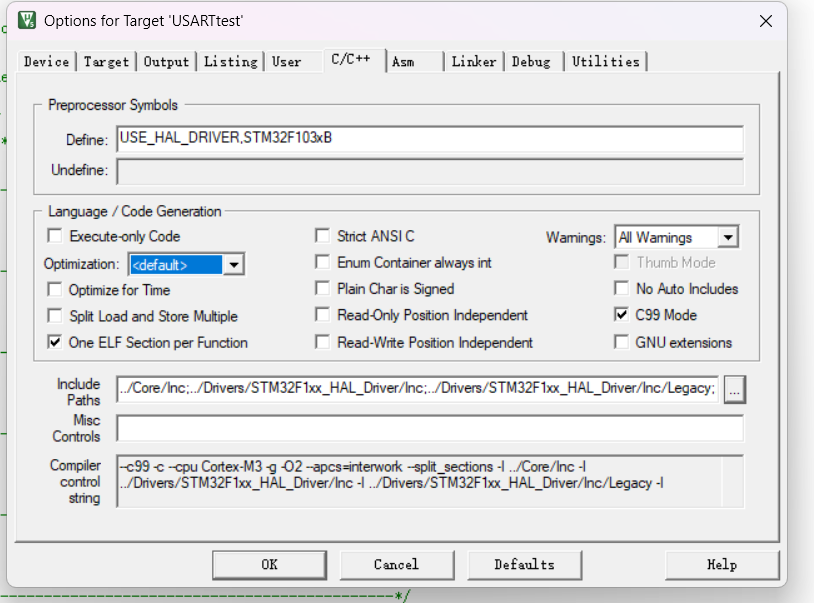Close the Options for Target dialog
This screenshot has width=814, height=603.
coord(765,21)
